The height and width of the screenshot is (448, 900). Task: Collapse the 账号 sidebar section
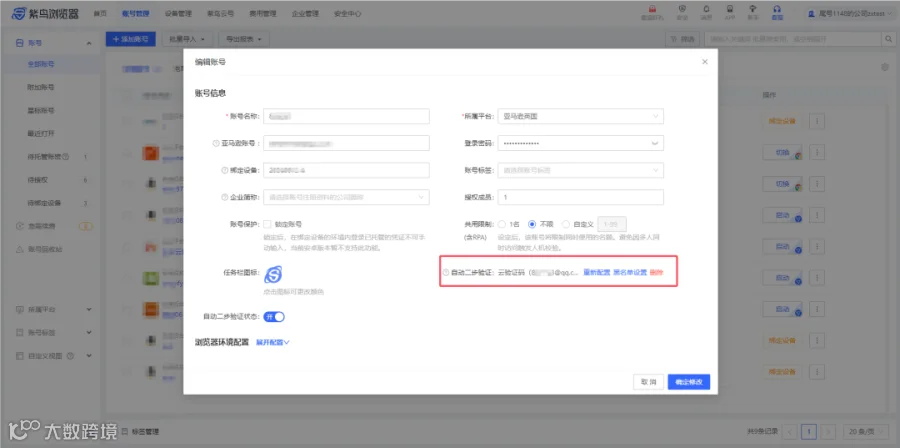[x=89, y=43]
